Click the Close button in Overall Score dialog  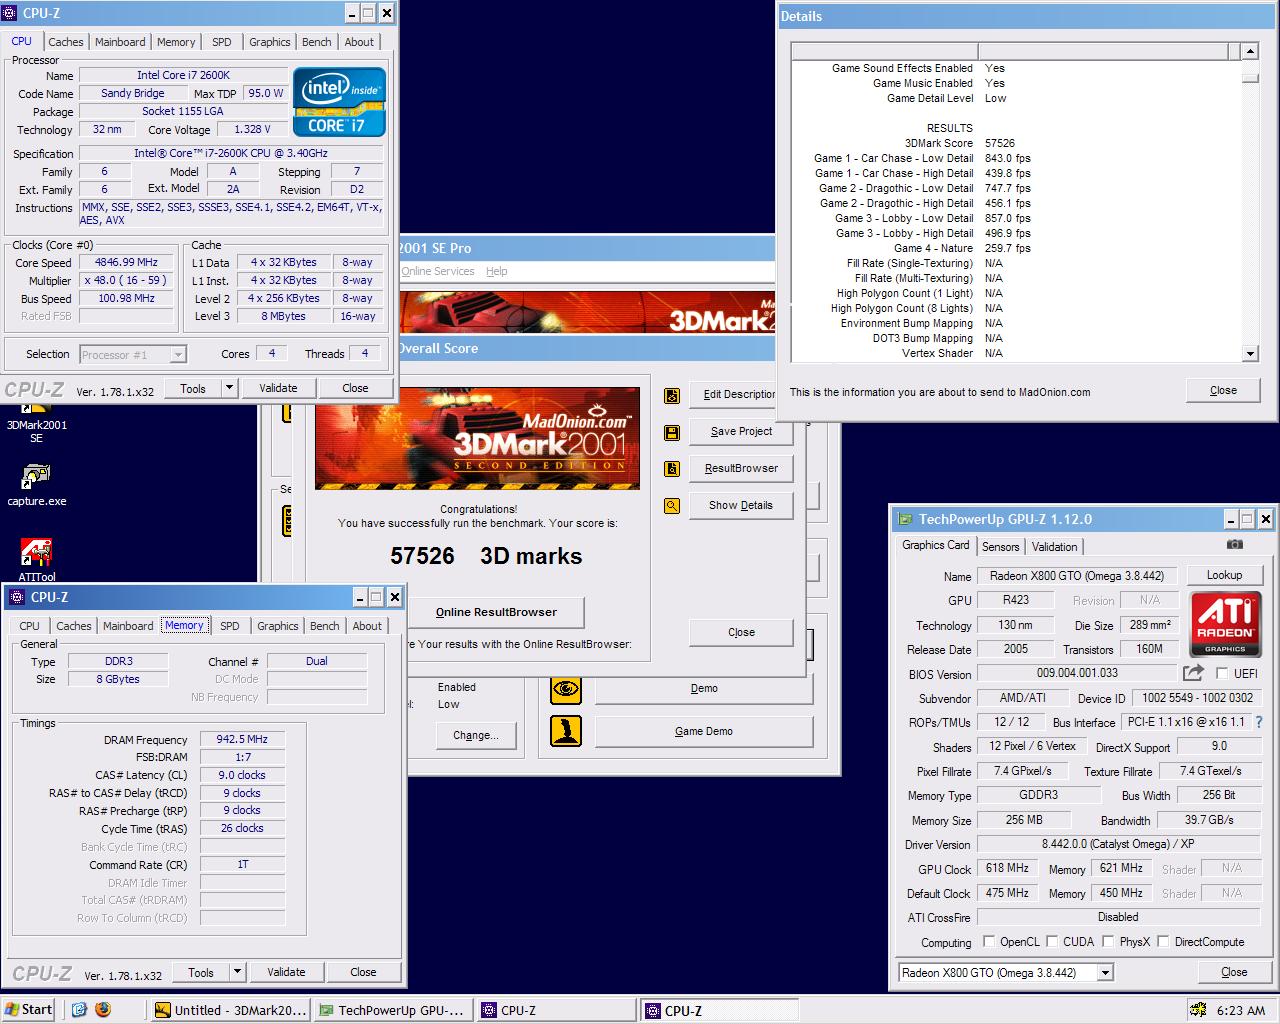pyautogui.click(x=741, y=632)
